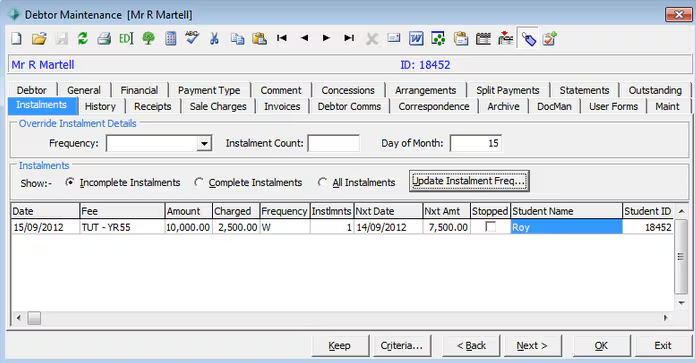Click the Keep button
Viewport: 696px width, 363px height.
click(340, 345)
